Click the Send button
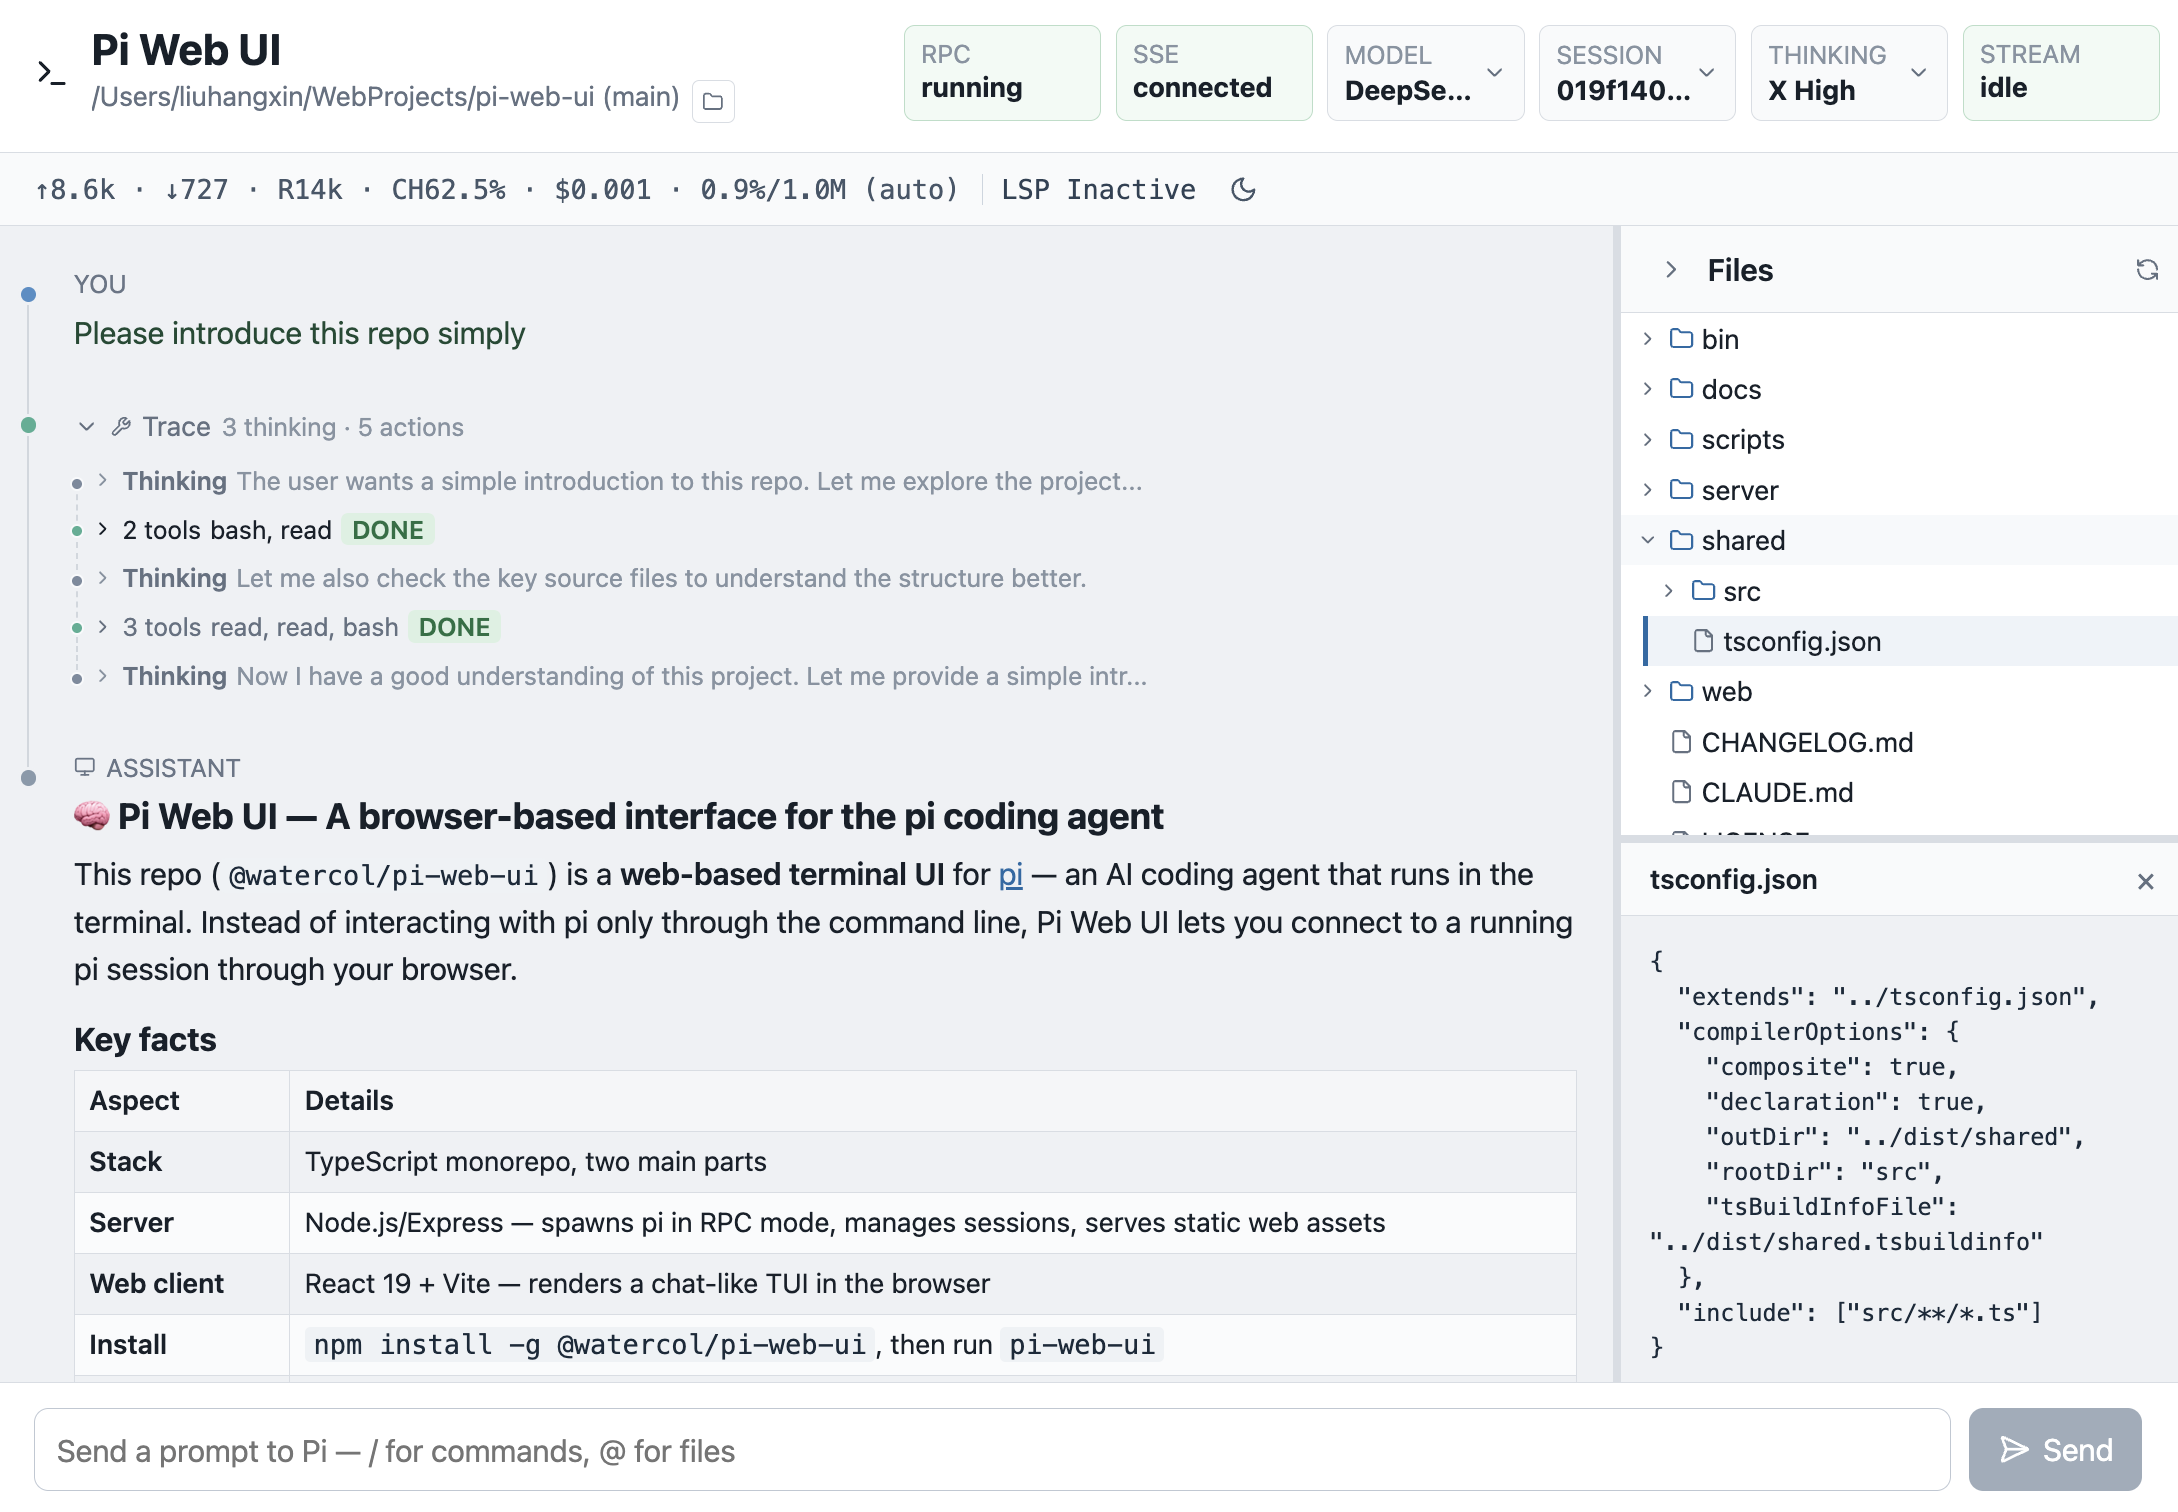 [2055, 1450]
